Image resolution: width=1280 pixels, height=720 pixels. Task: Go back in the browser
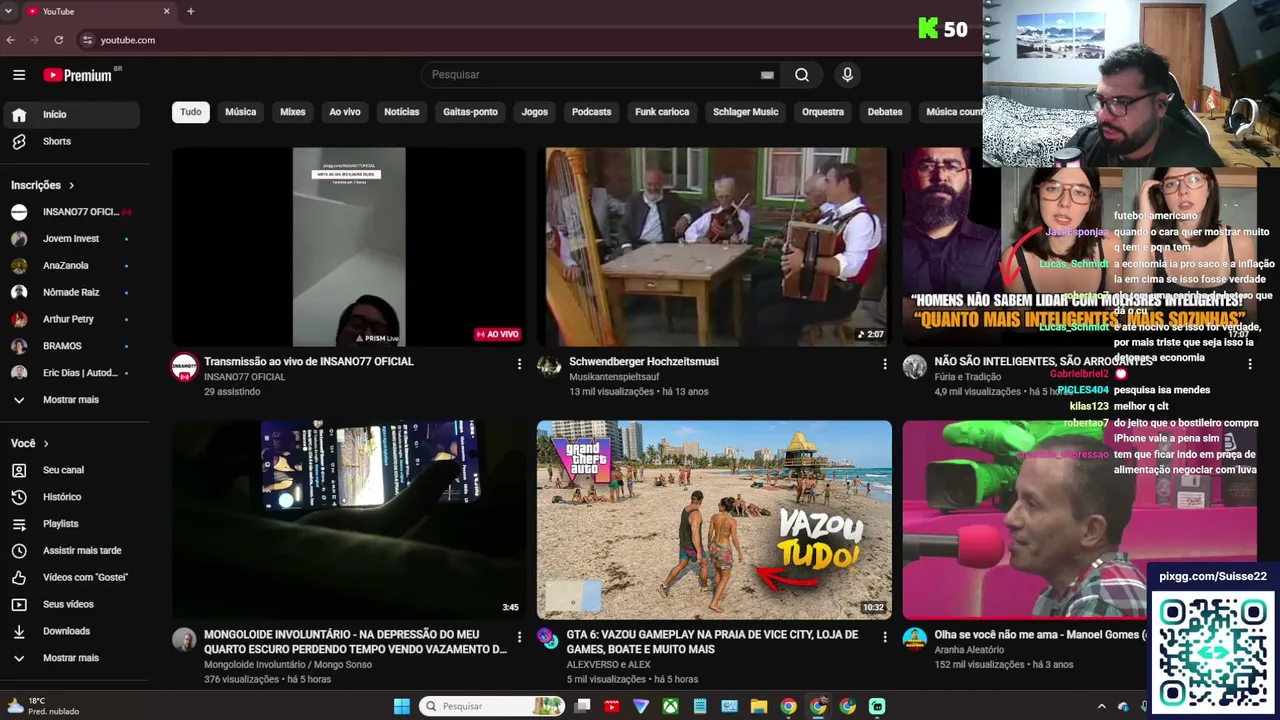[11, 40]
